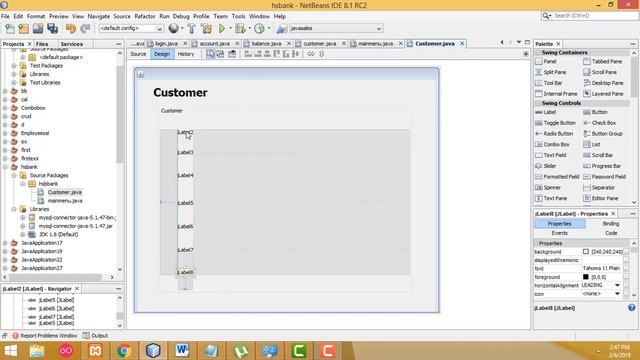Click the Search field at the top right
The image size is (640, 360).
[x=589, y=16]
